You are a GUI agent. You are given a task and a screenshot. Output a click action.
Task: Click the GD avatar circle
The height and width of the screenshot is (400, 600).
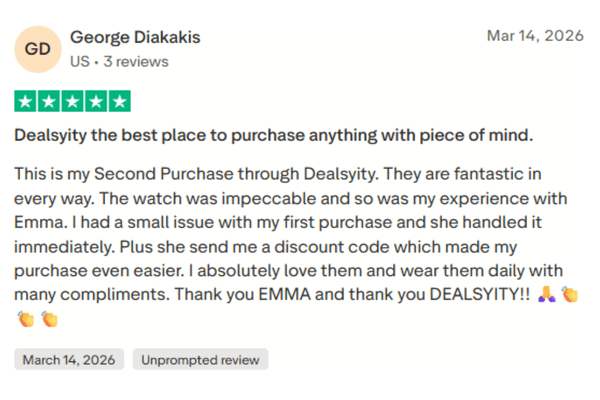coord(37,49)
